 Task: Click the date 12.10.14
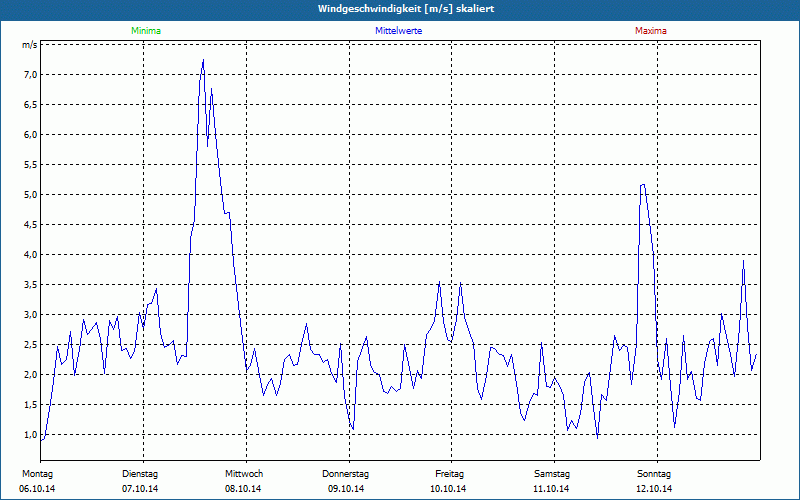[x=654, y=489]
